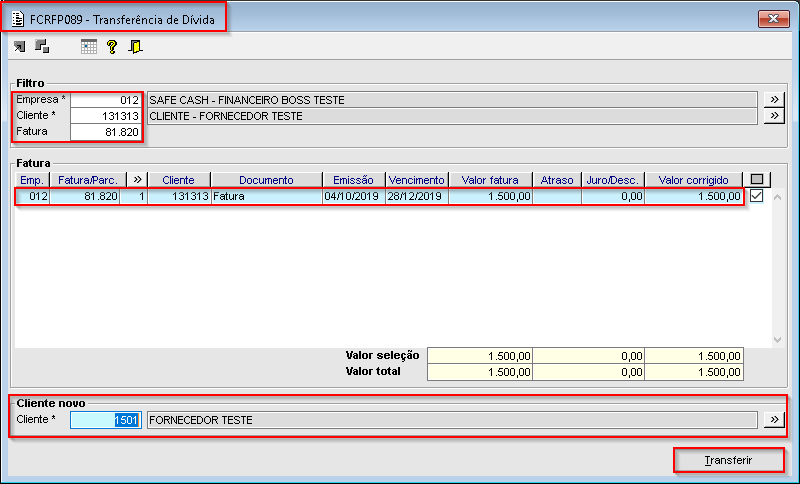Exit via the yellow door icon
This screenshot has width=800, height=484.
[135, 47]
